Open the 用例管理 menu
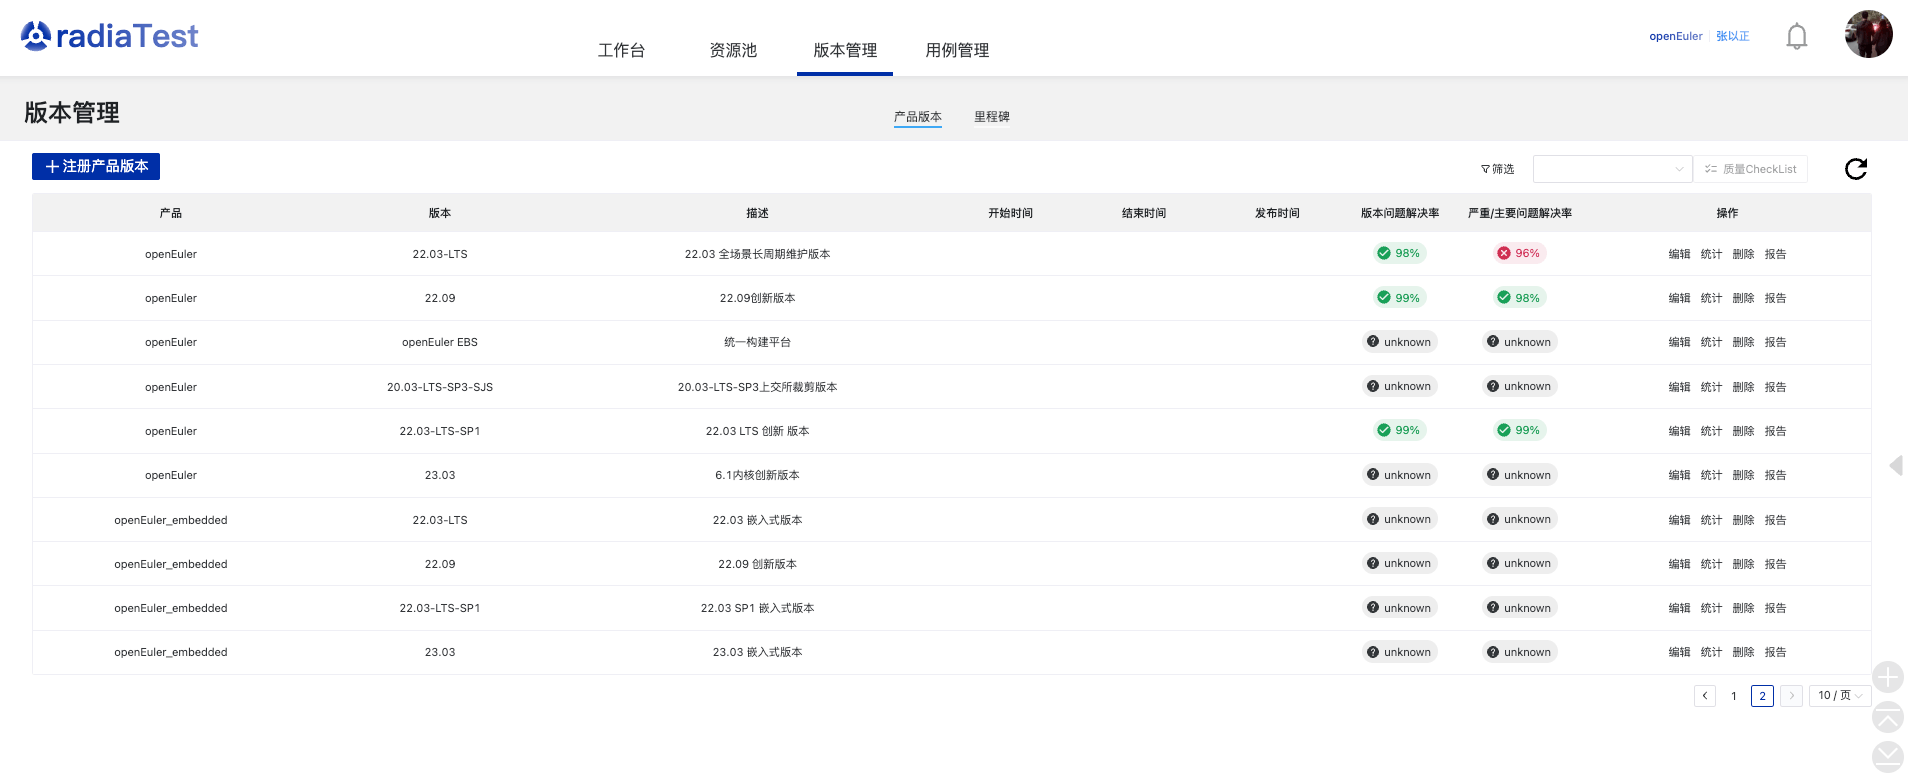The image size is (1908, 783). [x=957, y=50]
